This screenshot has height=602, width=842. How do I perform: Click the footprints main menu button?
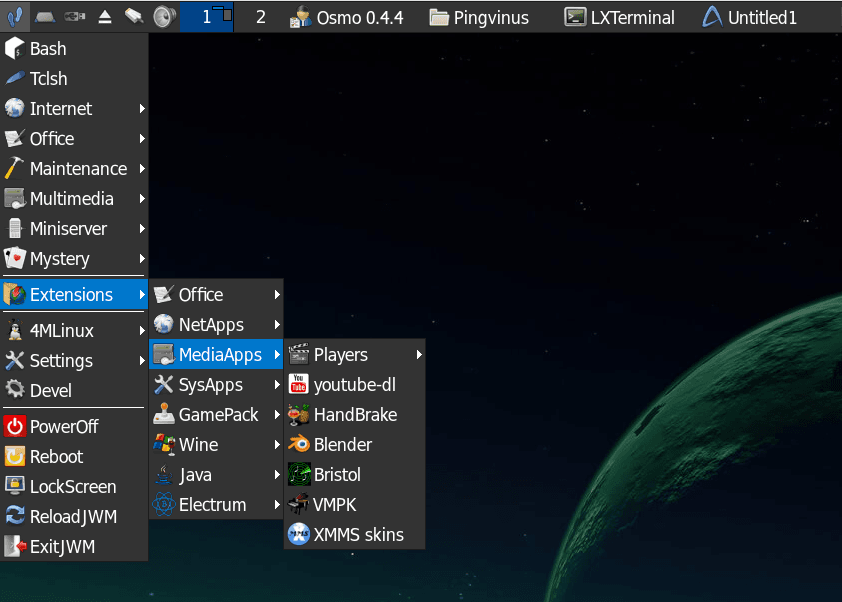[x=14, y=17]
